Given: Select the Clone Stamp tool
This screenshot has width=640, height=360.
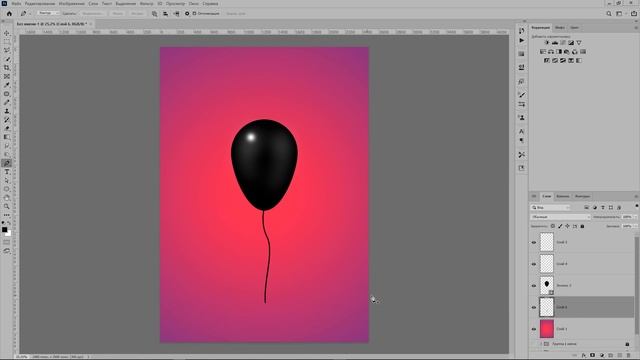Looking at the screenshot, I should tap(7, 111).
